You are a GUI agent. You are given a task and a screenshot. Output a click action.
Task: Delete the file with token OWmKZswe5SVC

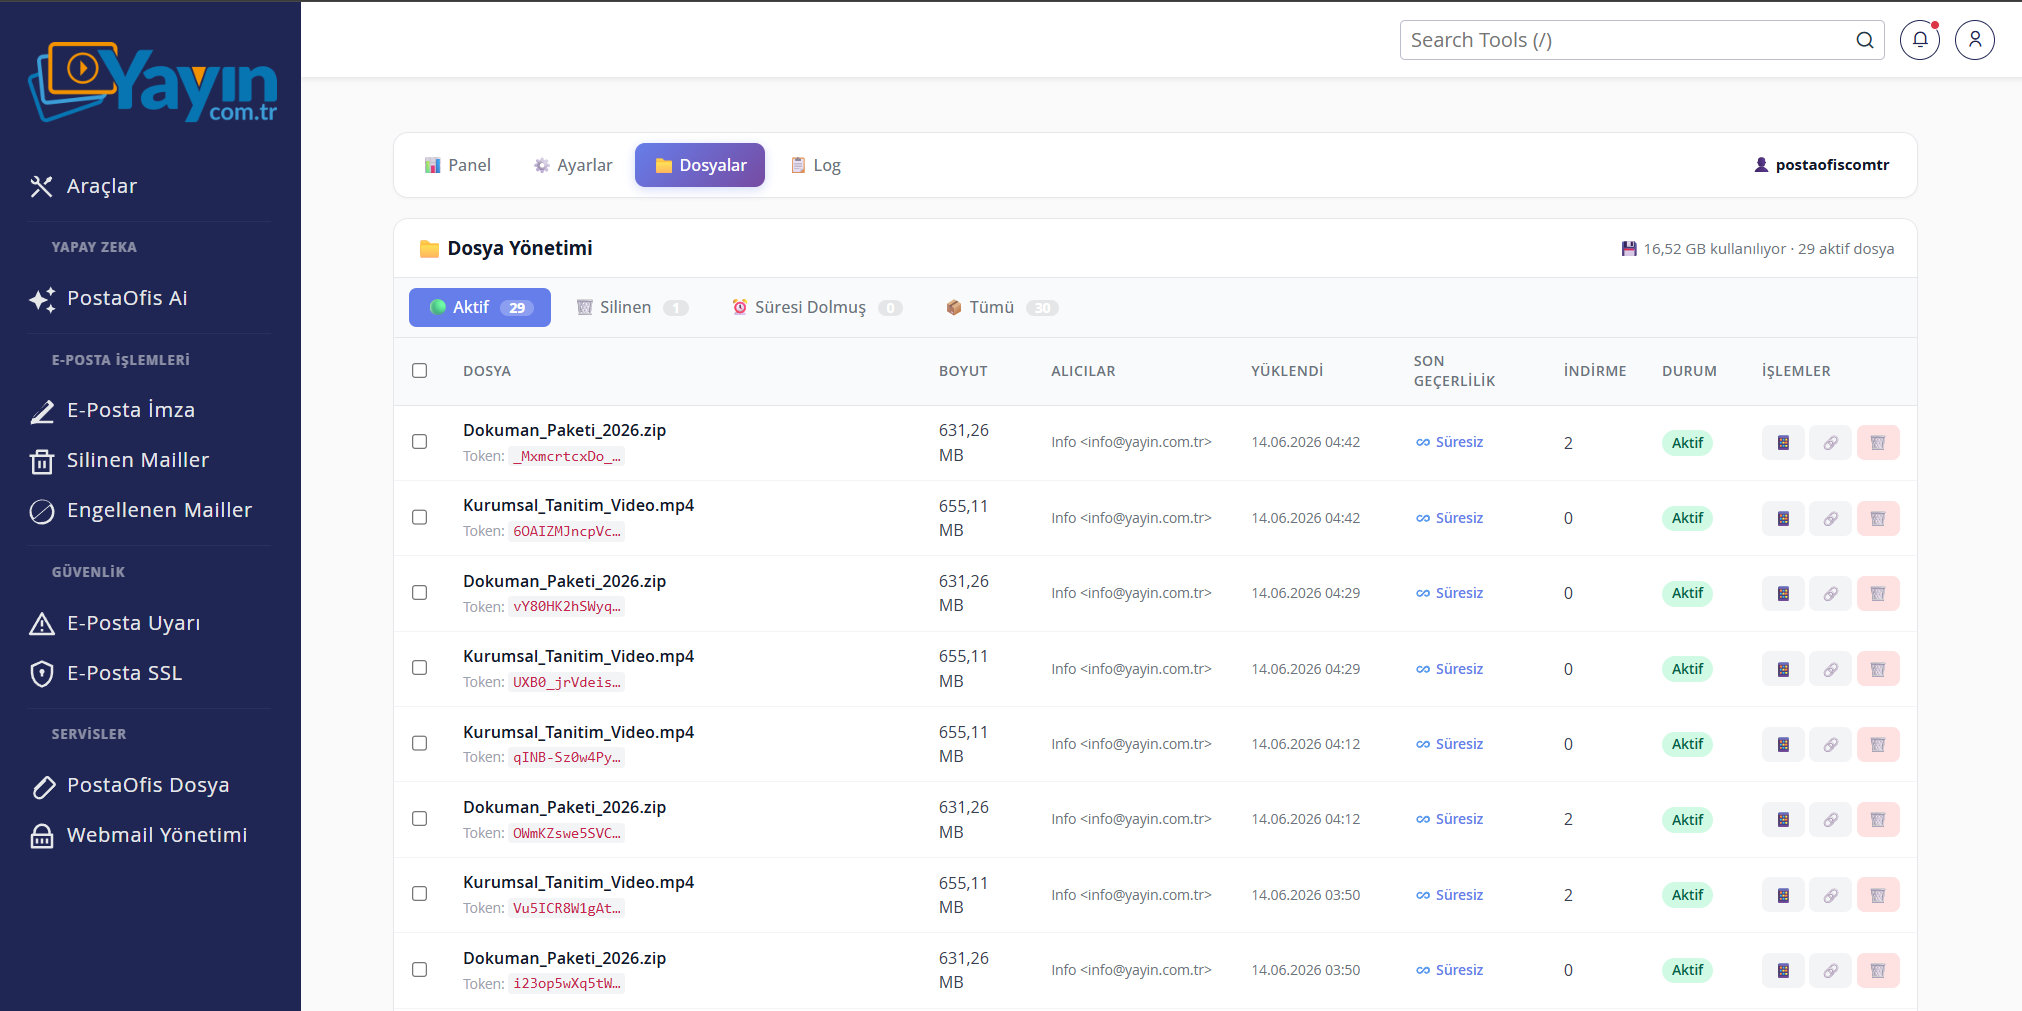click(x=1878, y=820)
